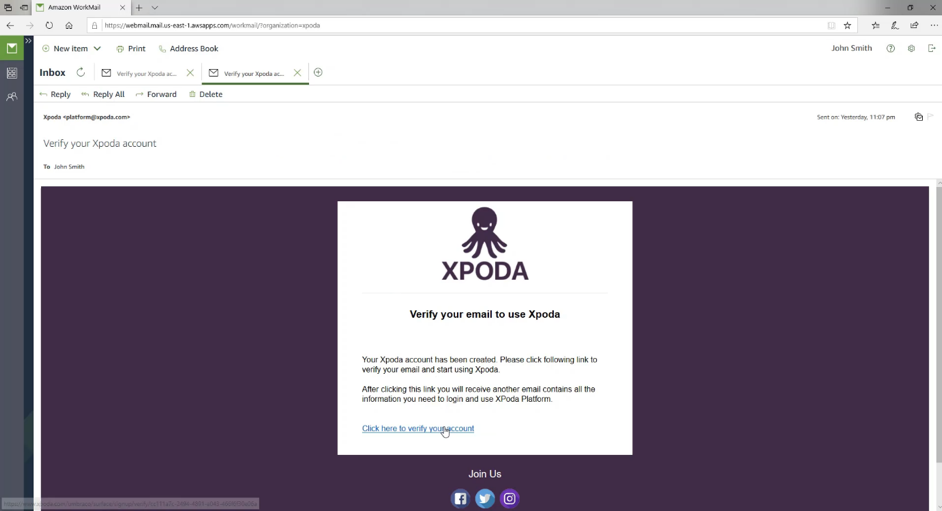Show browser tab previews chevron
Viewport: 942px width, 511px height.
(x=154, y=8)
